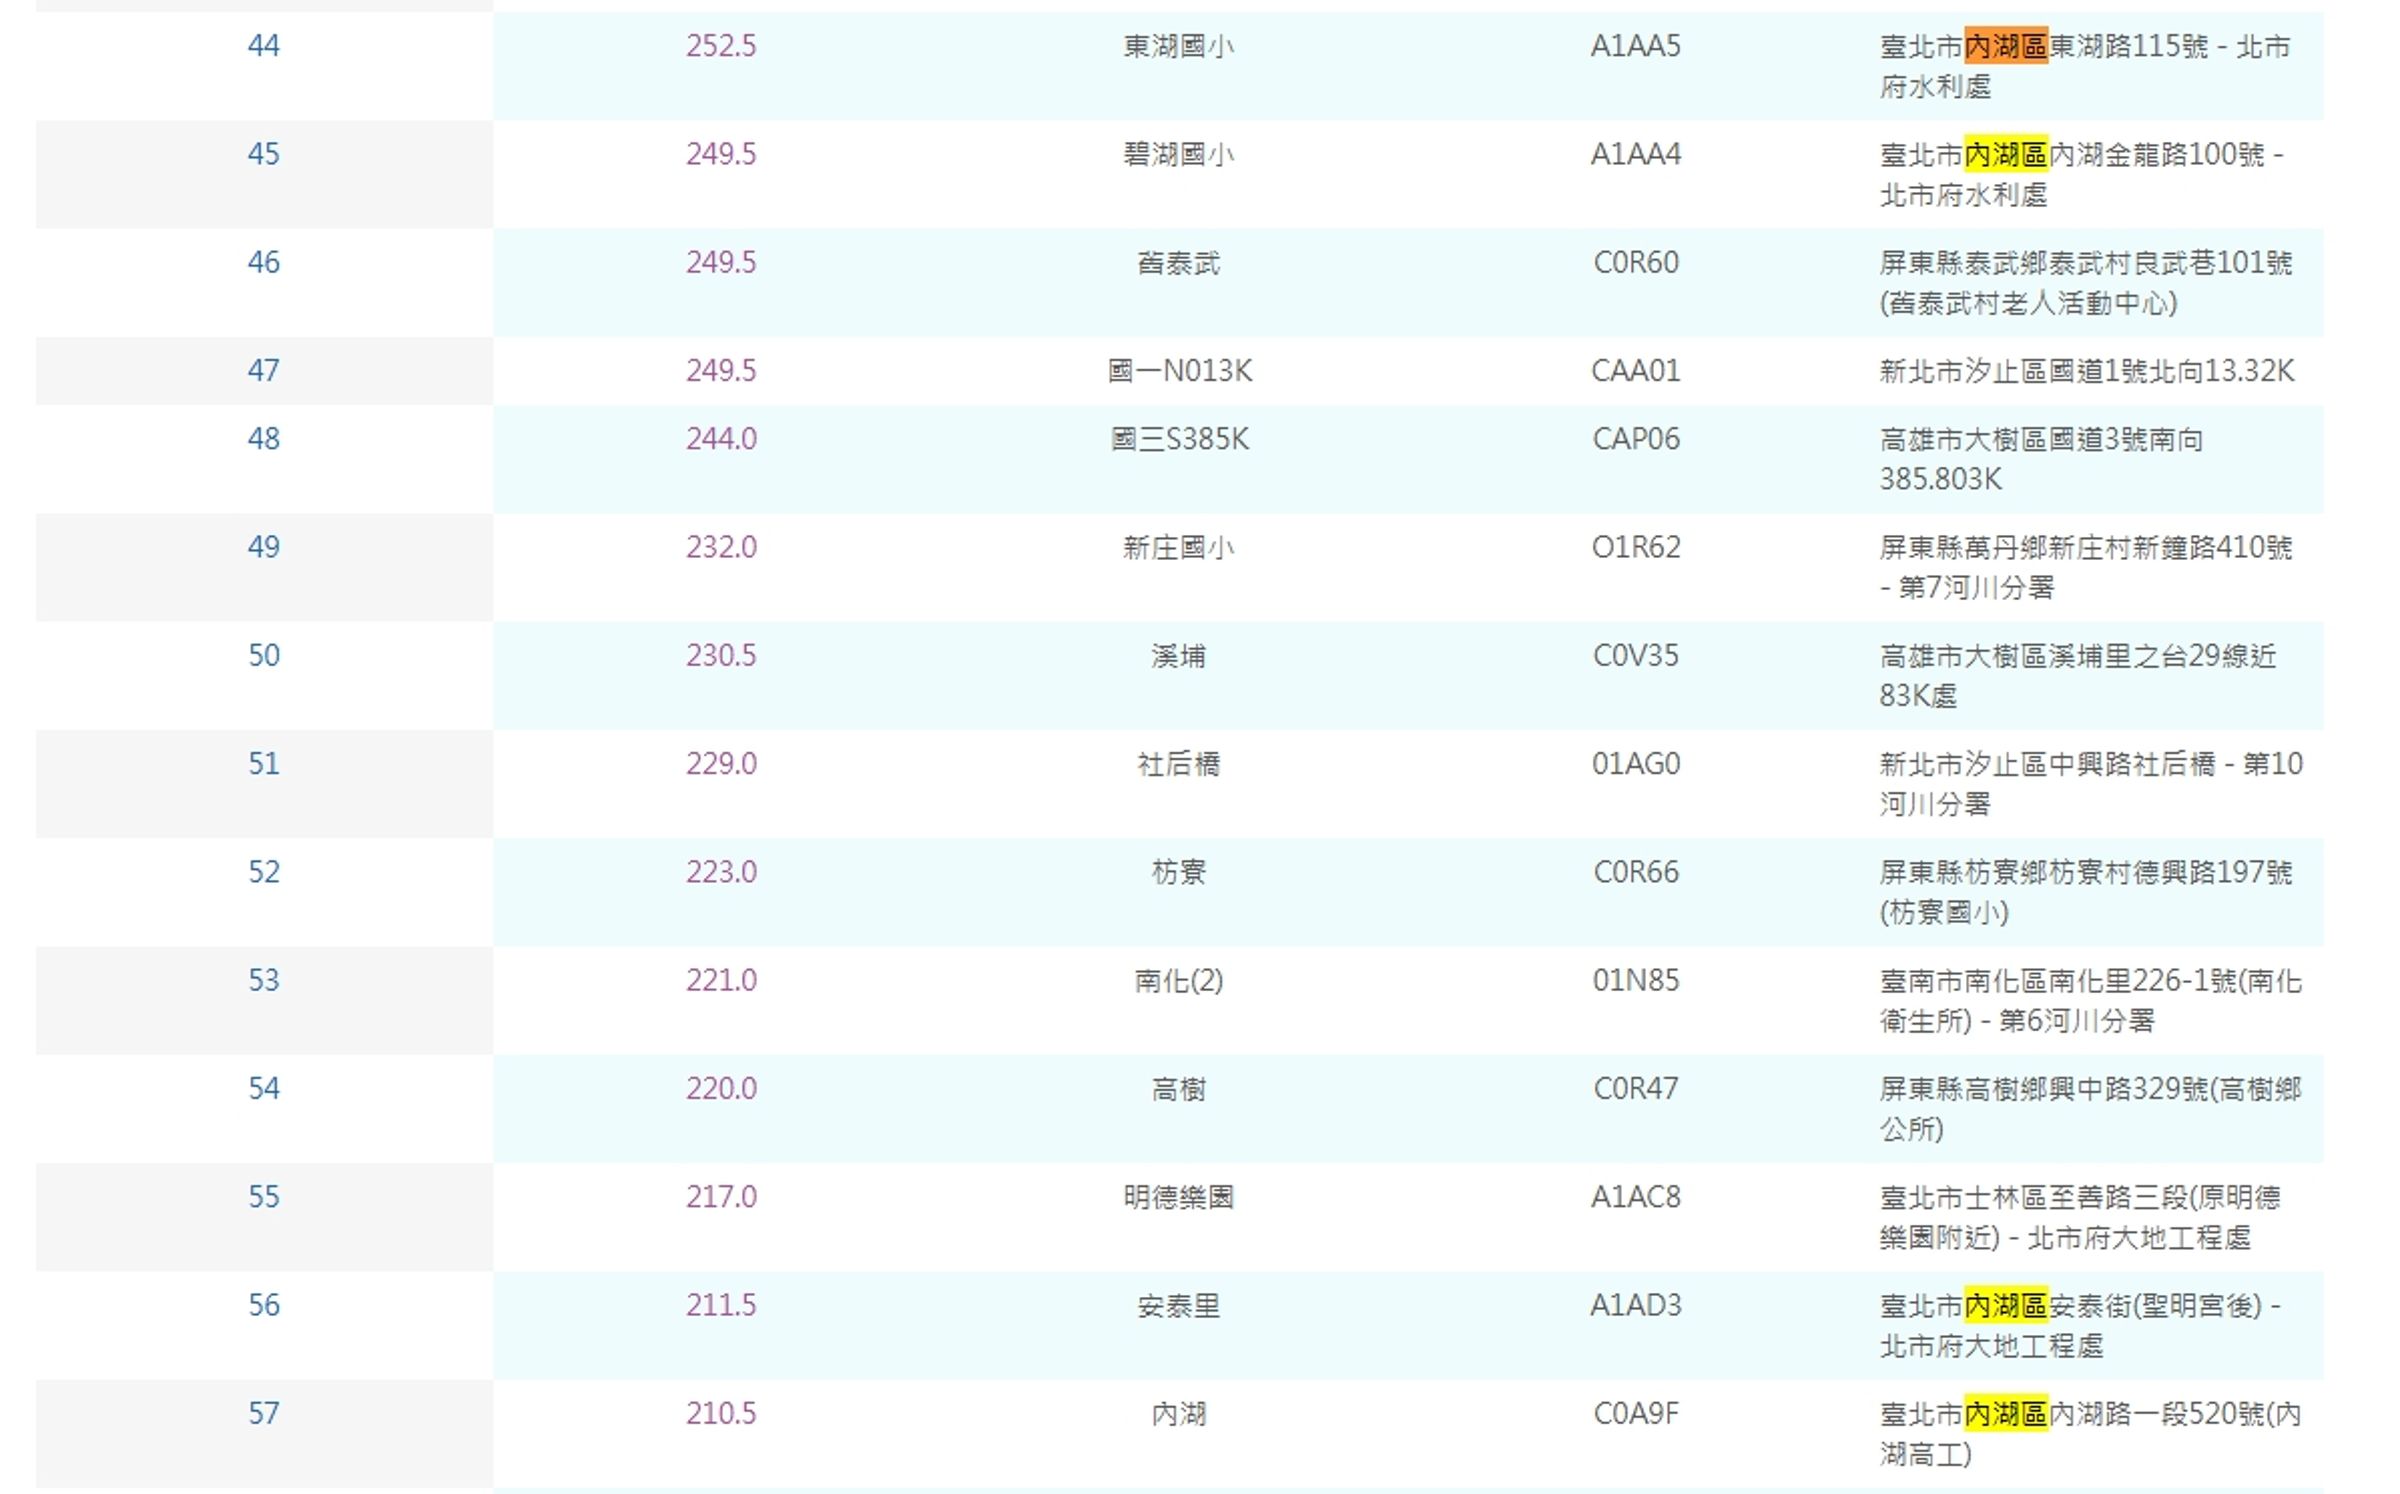Click station code A1AC8

pos(1636,1197)
